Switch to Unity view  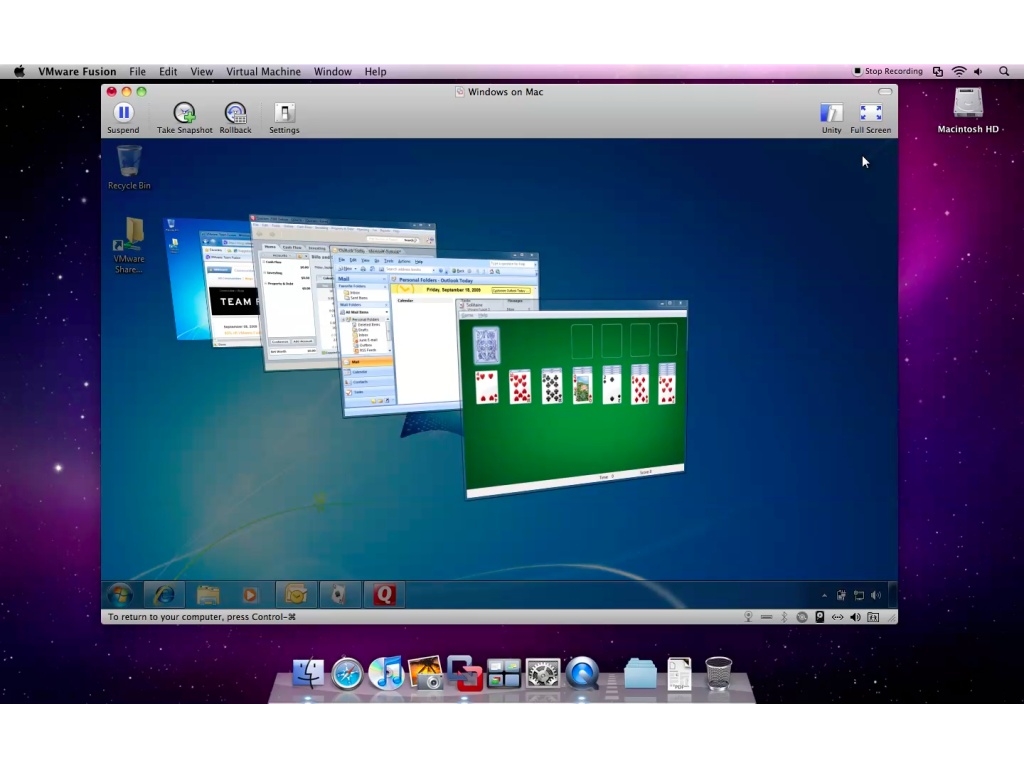point(831,118)
